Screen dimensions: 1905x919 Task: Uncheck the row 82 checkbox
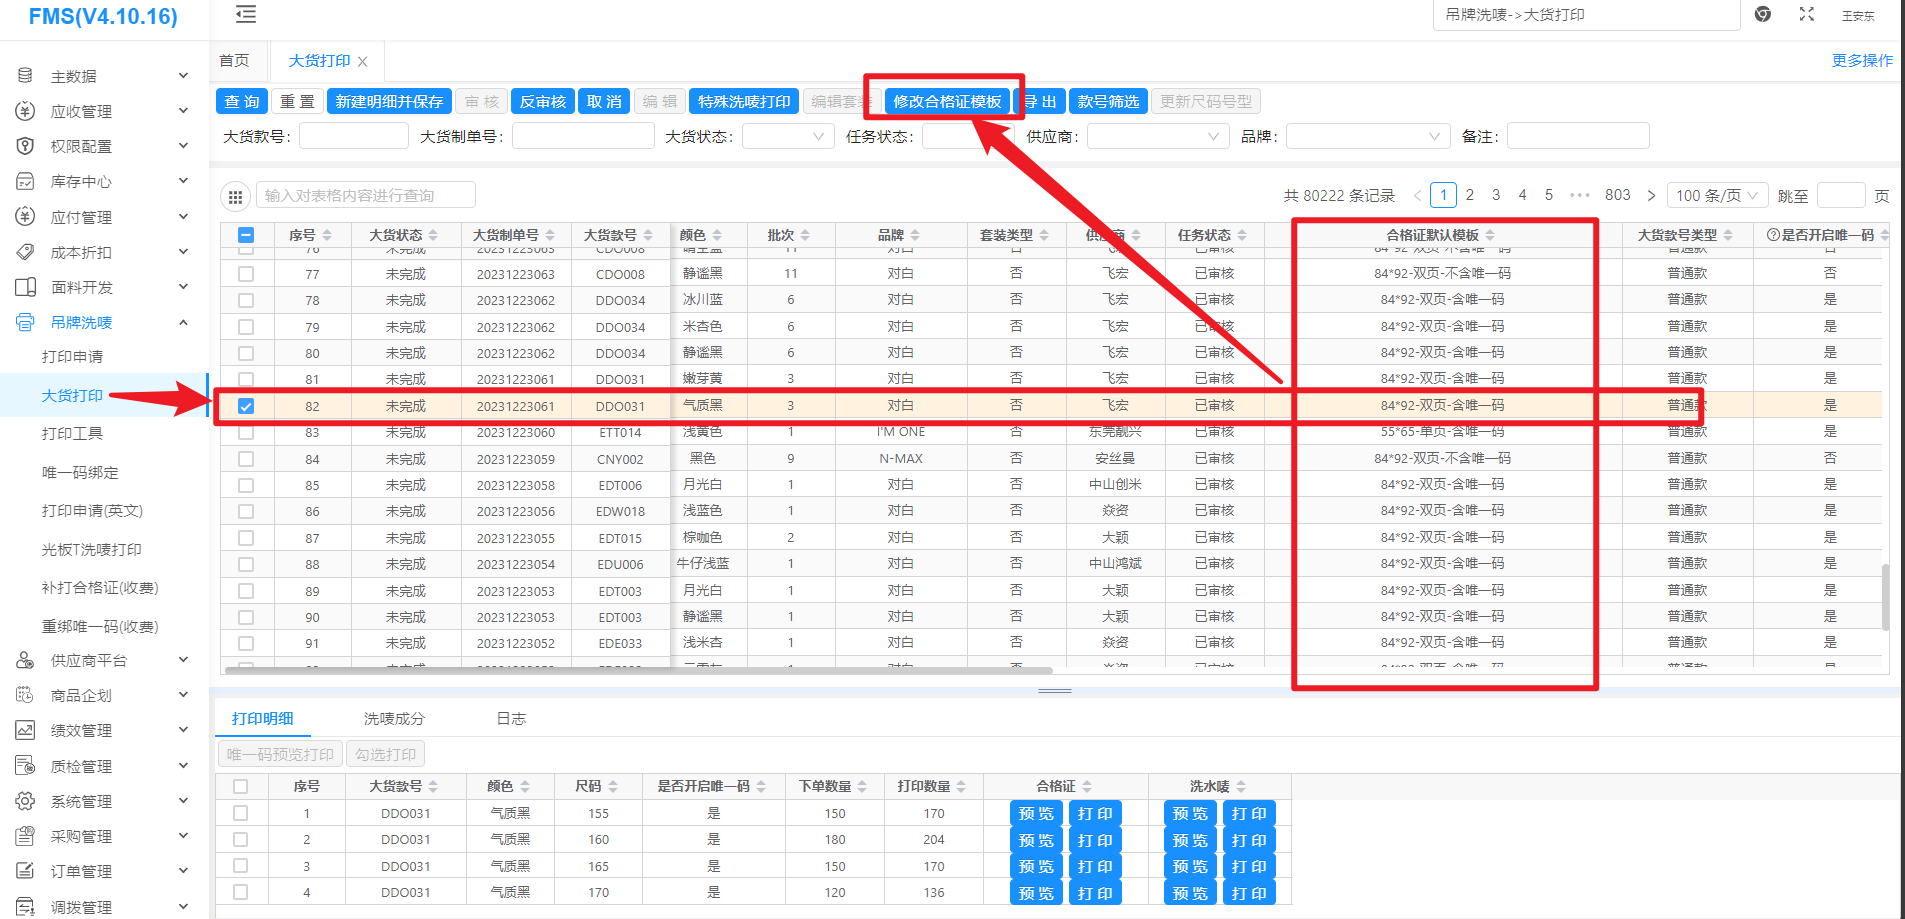pos(246,406)
